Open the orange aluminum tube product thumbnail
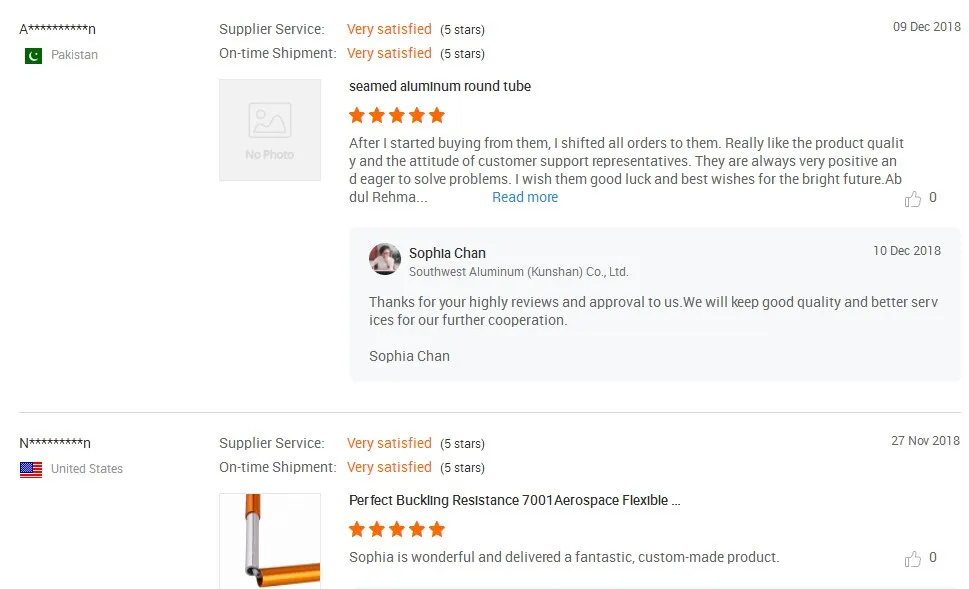 270,540
